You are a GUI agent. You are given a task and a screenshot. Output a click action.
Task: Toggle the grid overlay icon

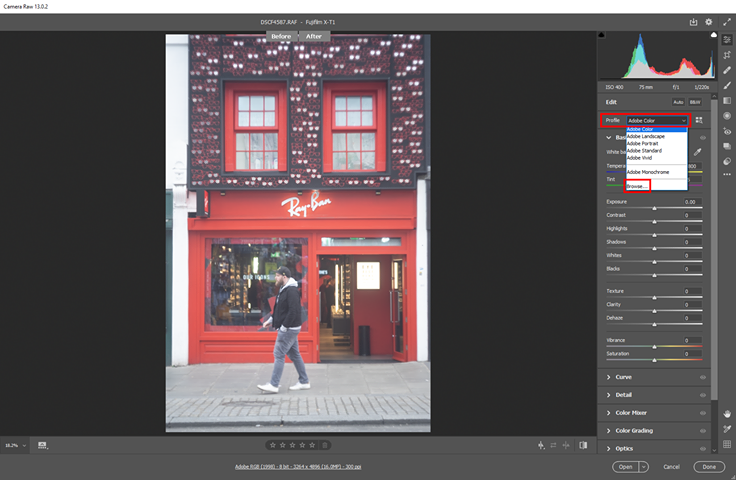pyautogui.click(x=727, y=444)
